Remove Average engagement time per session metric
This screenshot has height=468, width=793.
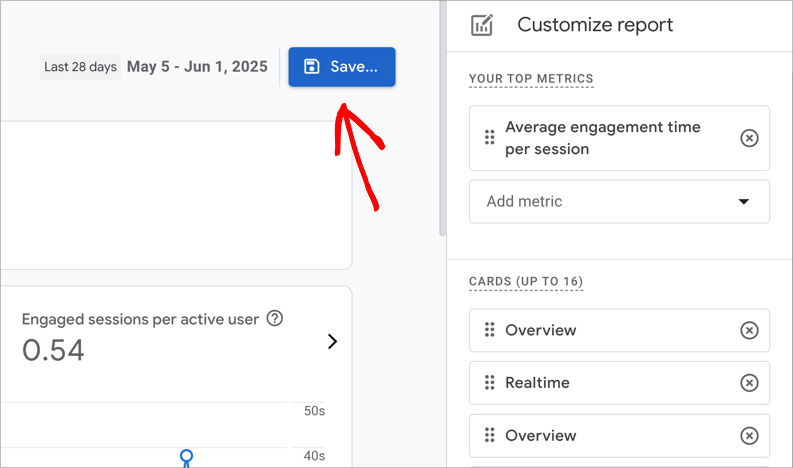pos(749,138)
